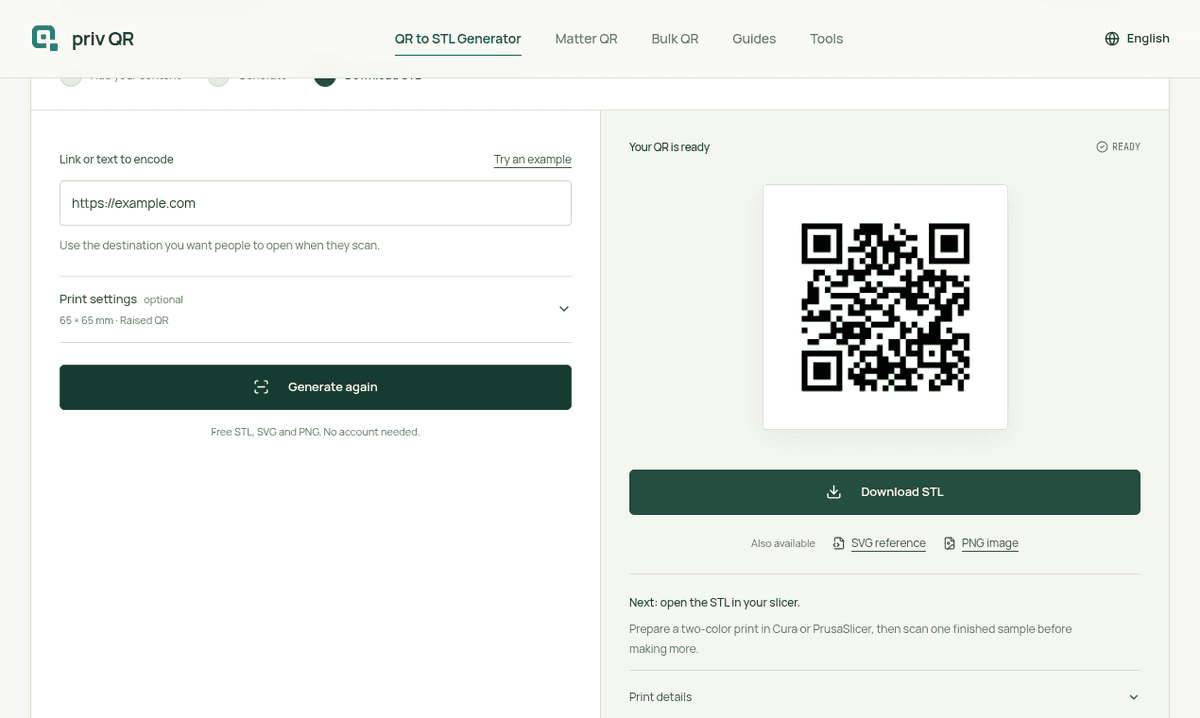
Task: Click the priv QR logo icon
Action: click(x=45, y=38)
